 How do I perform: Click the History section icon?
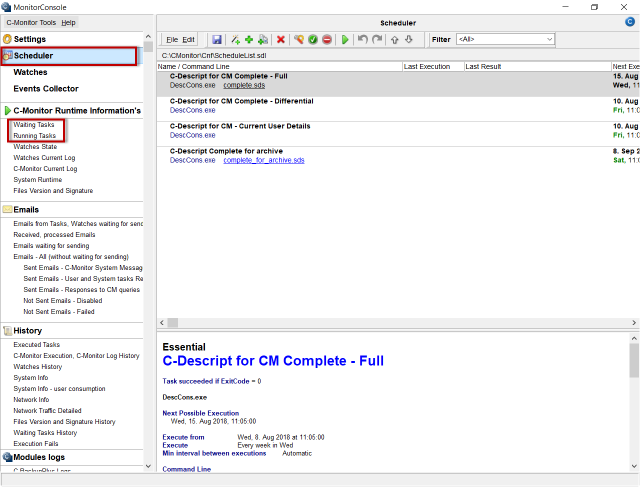(x=7, y=331)
